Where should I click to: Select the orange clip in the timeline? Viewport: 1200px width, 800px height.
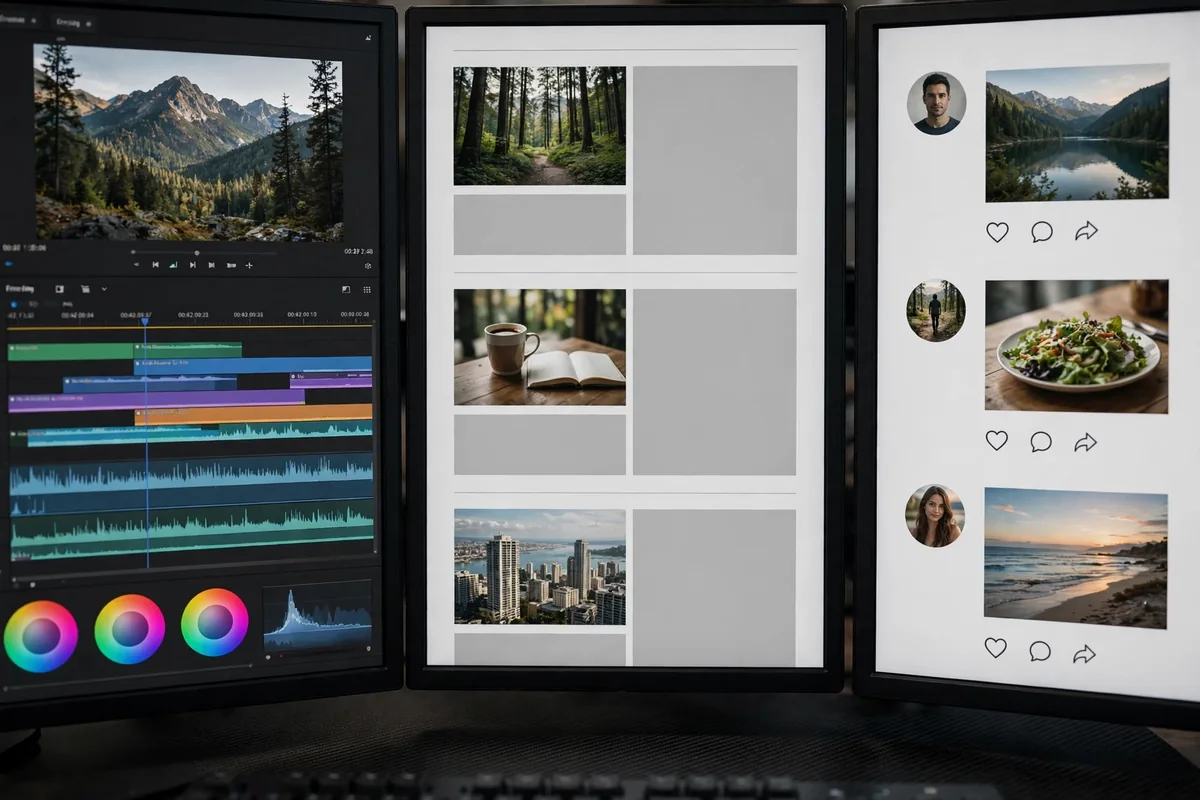[x=253, y=414]
